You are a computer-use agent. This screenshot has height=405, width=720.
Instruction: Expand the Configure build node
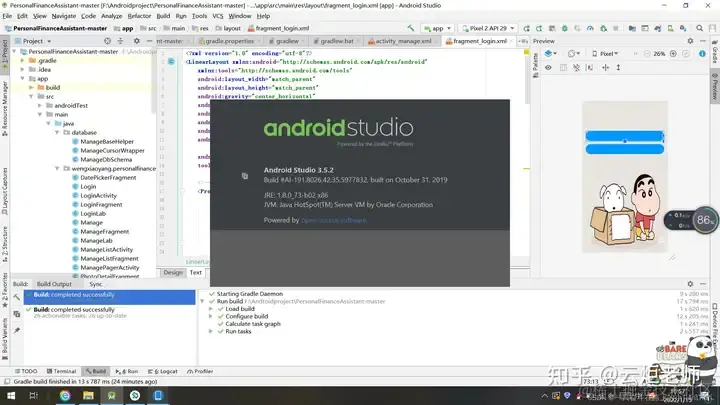click(211, 316)
